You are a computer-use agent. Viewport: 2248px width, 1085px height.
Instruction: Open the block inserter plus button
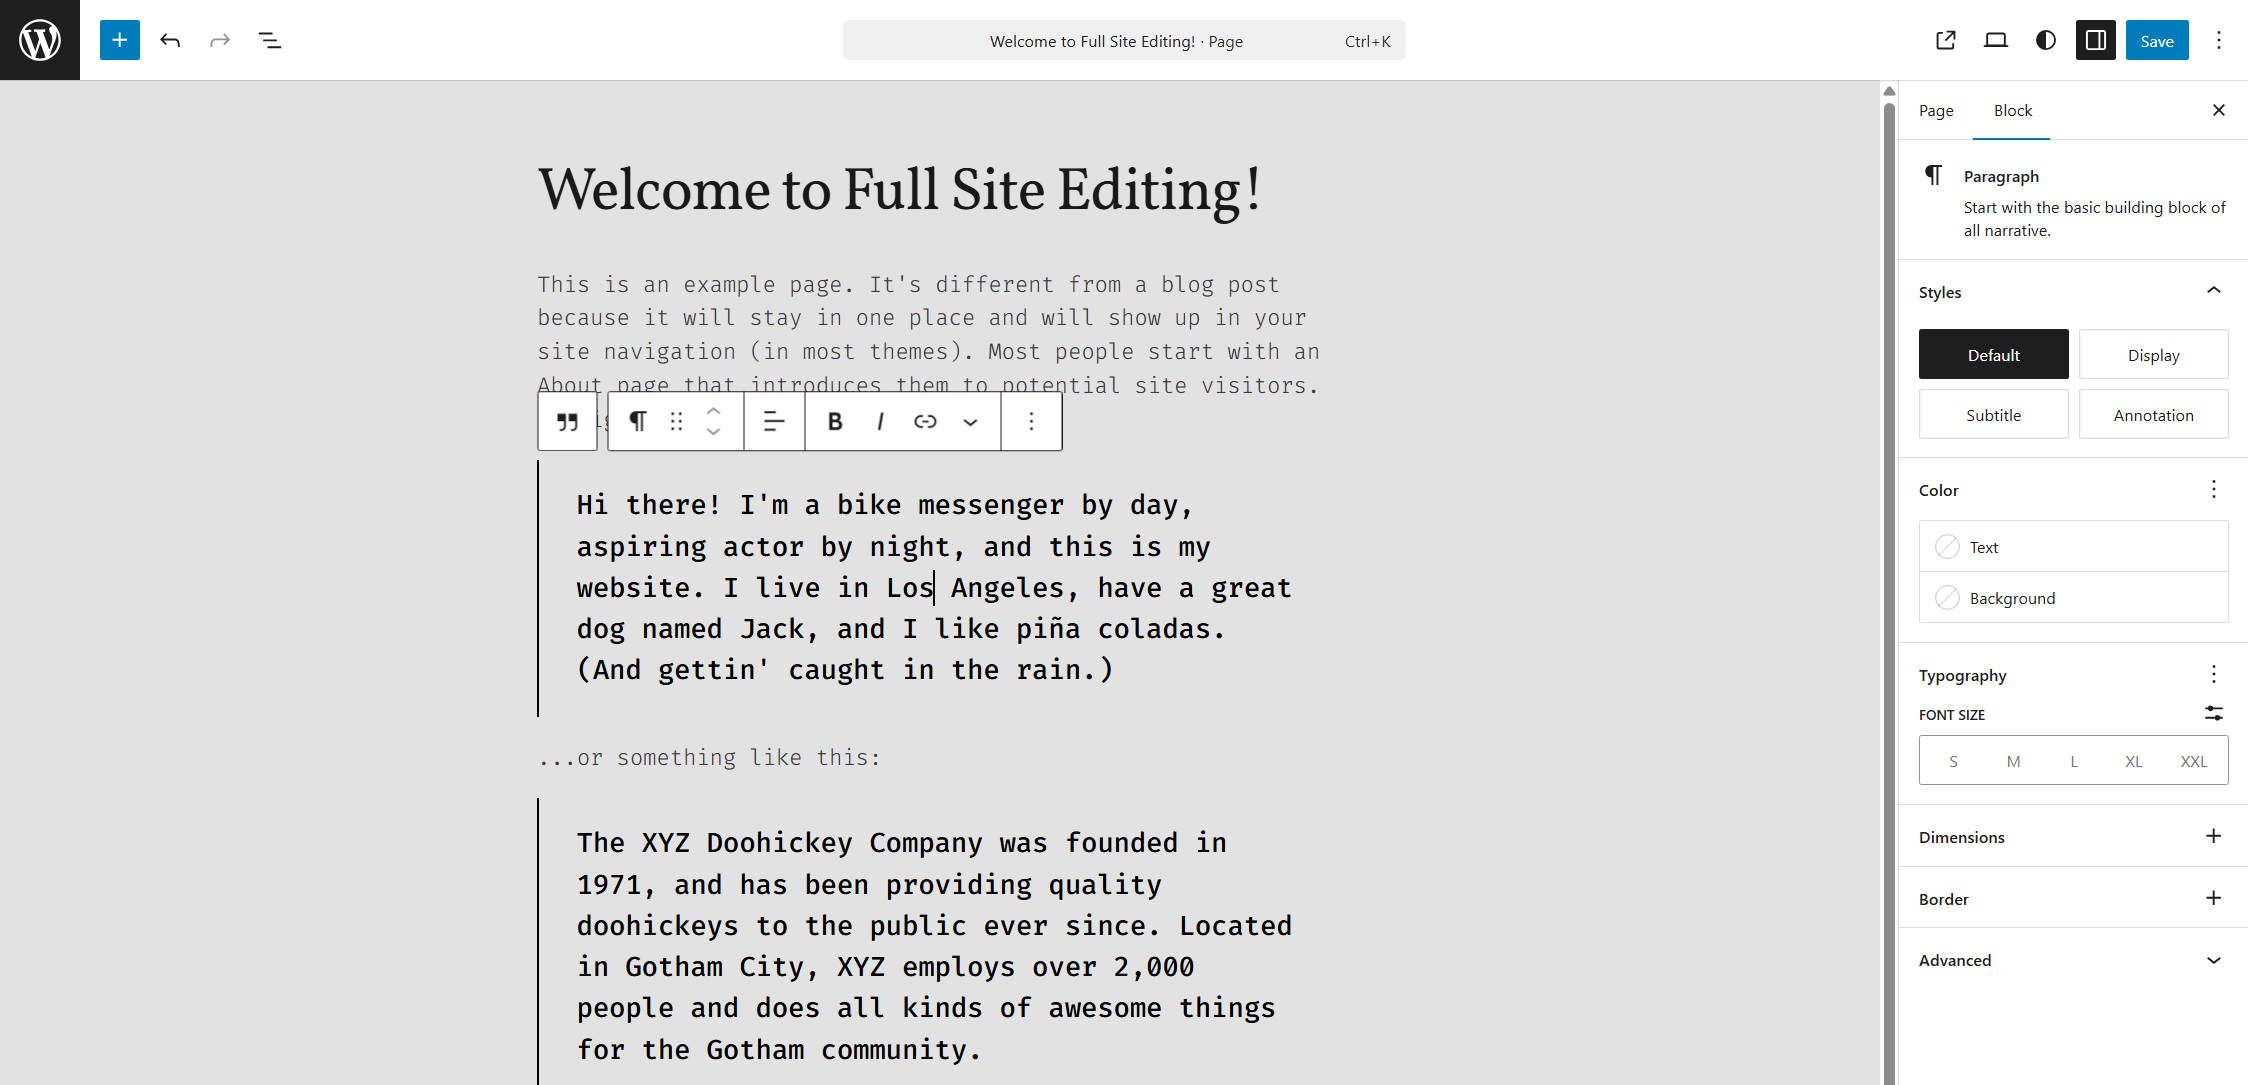(119, 40)
